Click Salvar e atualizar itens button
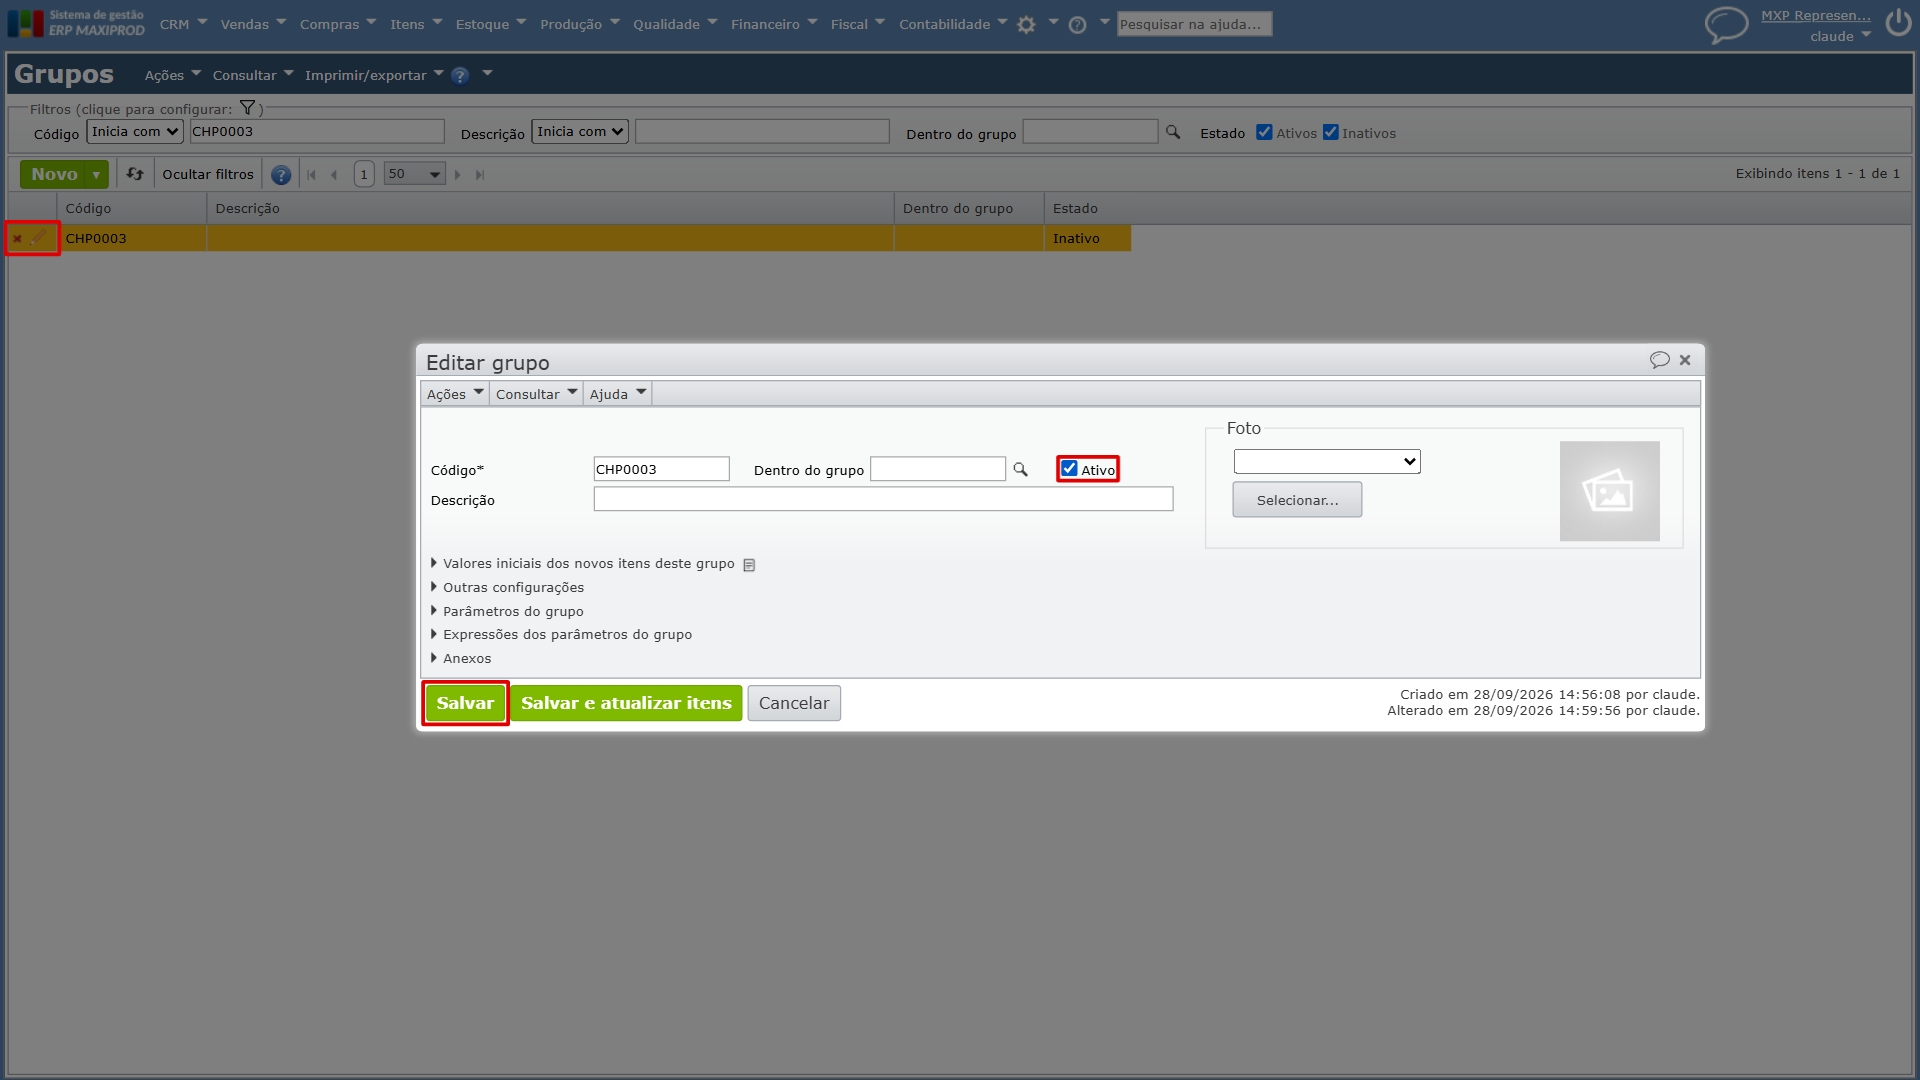 (x=626, y=703)
